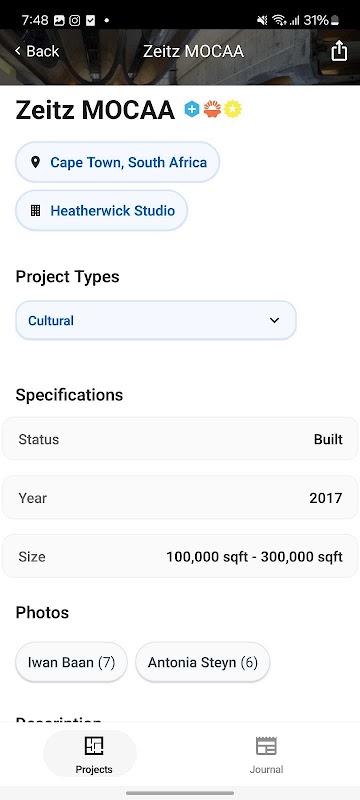Open Cape Town, South Africa location chip
The image size is (360, 800).
coord(118,162)
